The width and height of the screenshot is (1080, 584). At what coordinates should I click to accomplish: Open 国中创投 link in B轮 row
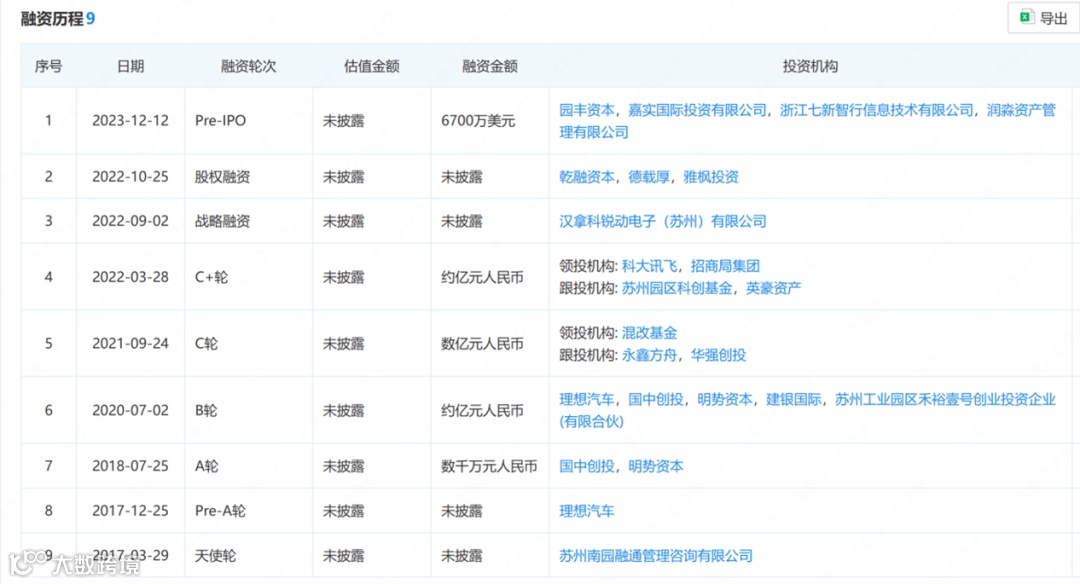click(x=656, y=399)
